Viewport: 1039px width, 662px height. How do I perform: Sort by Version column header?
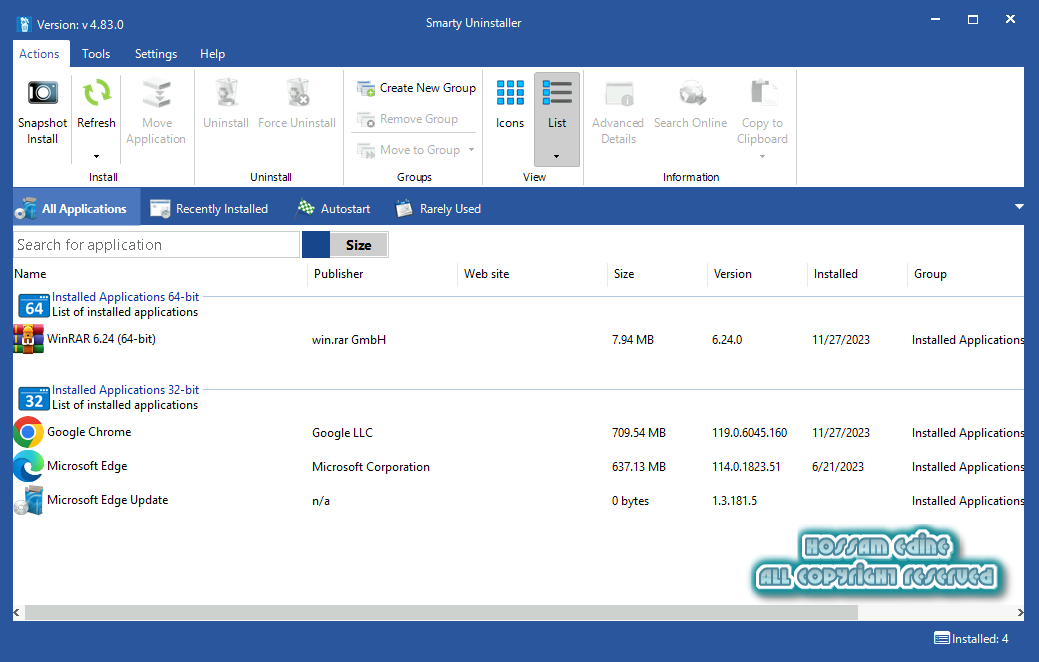point(732,274)
